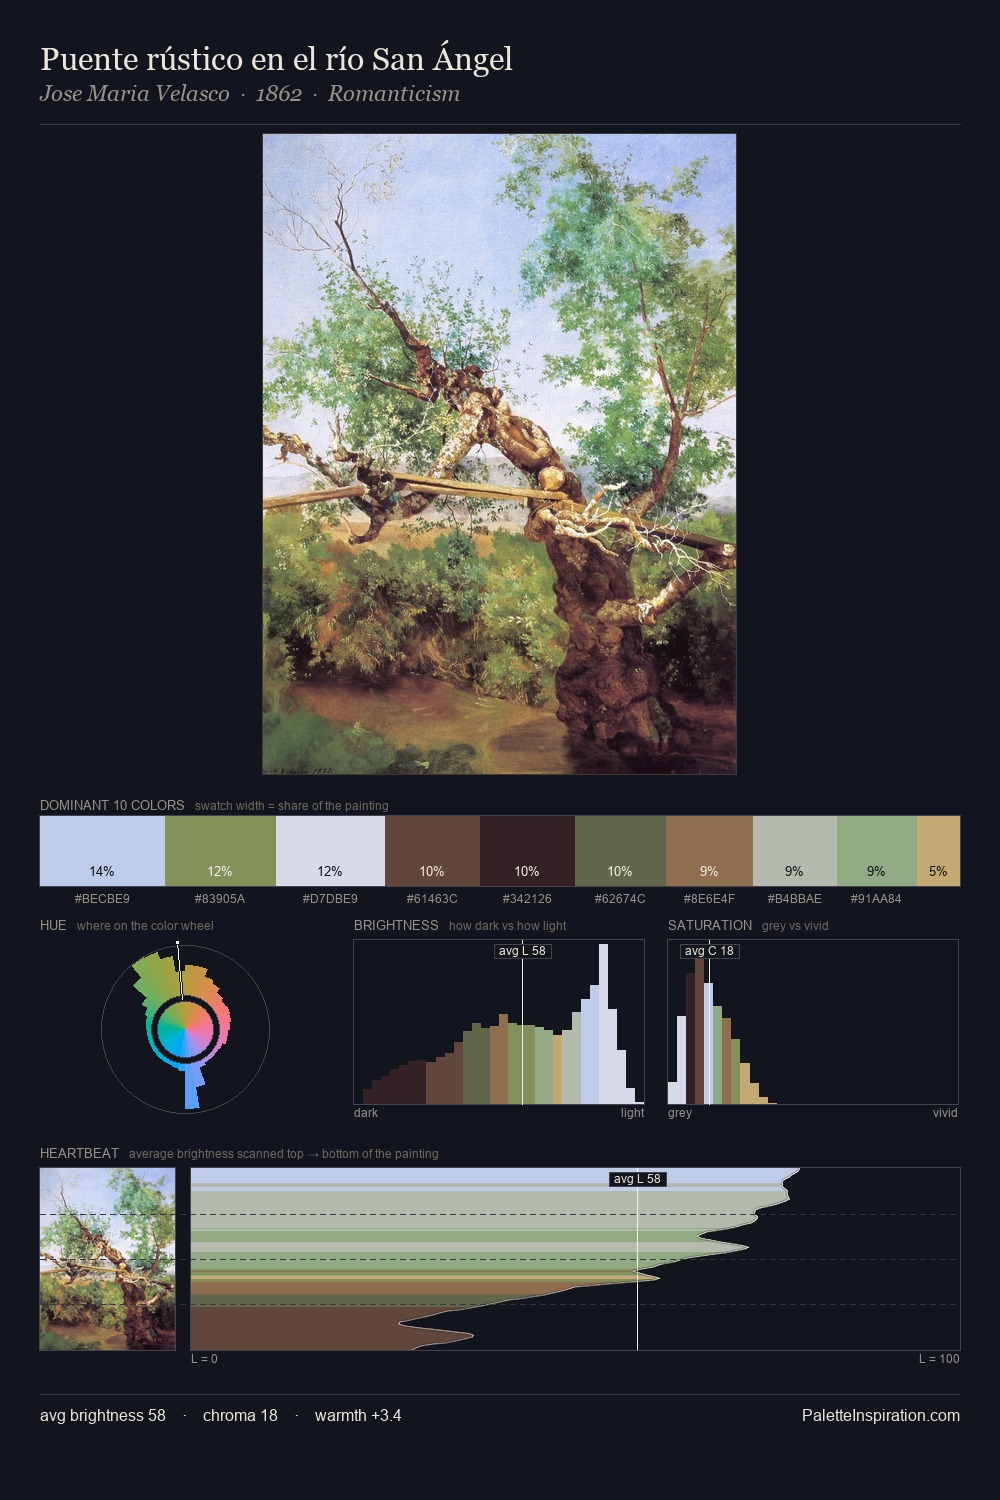The height and width of the screenshot is (1500, 1000).
Task: Open the PaletteInspiration.com link
Action: (x=881, y=1415)
